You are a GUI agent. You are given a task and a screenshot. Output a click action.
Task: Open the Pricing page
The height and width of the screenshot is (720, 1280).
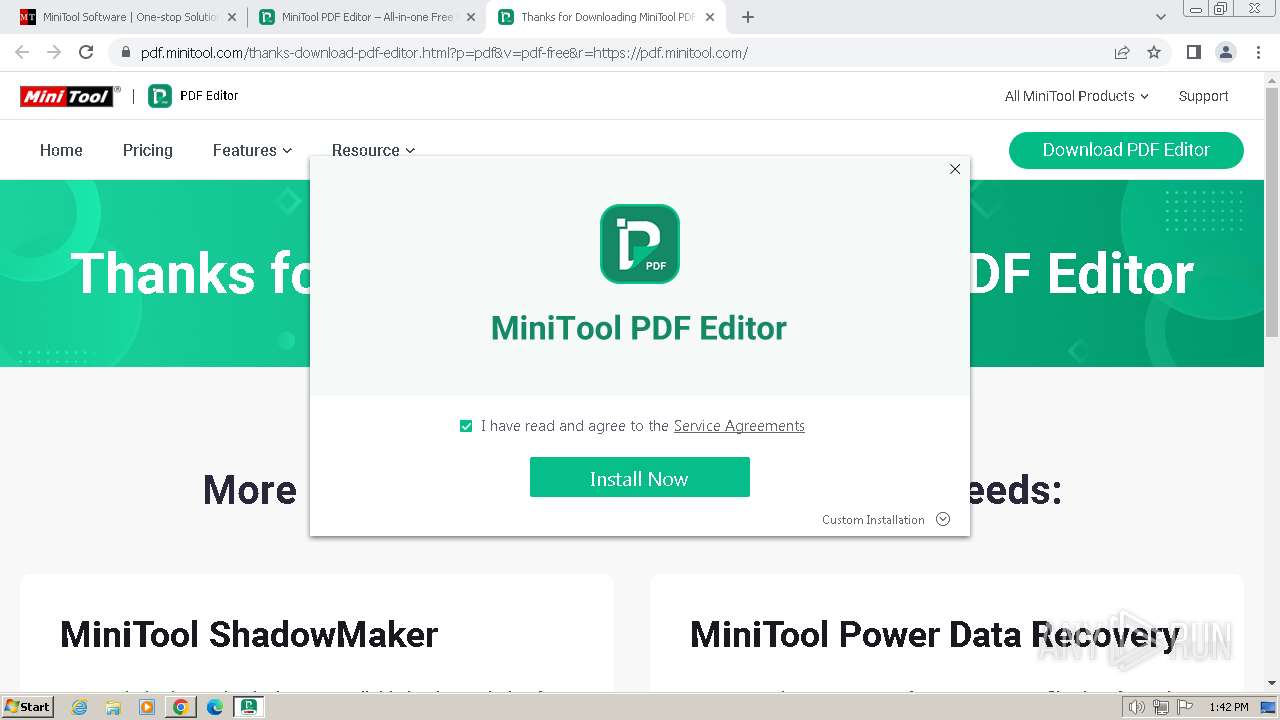point(148,150)
